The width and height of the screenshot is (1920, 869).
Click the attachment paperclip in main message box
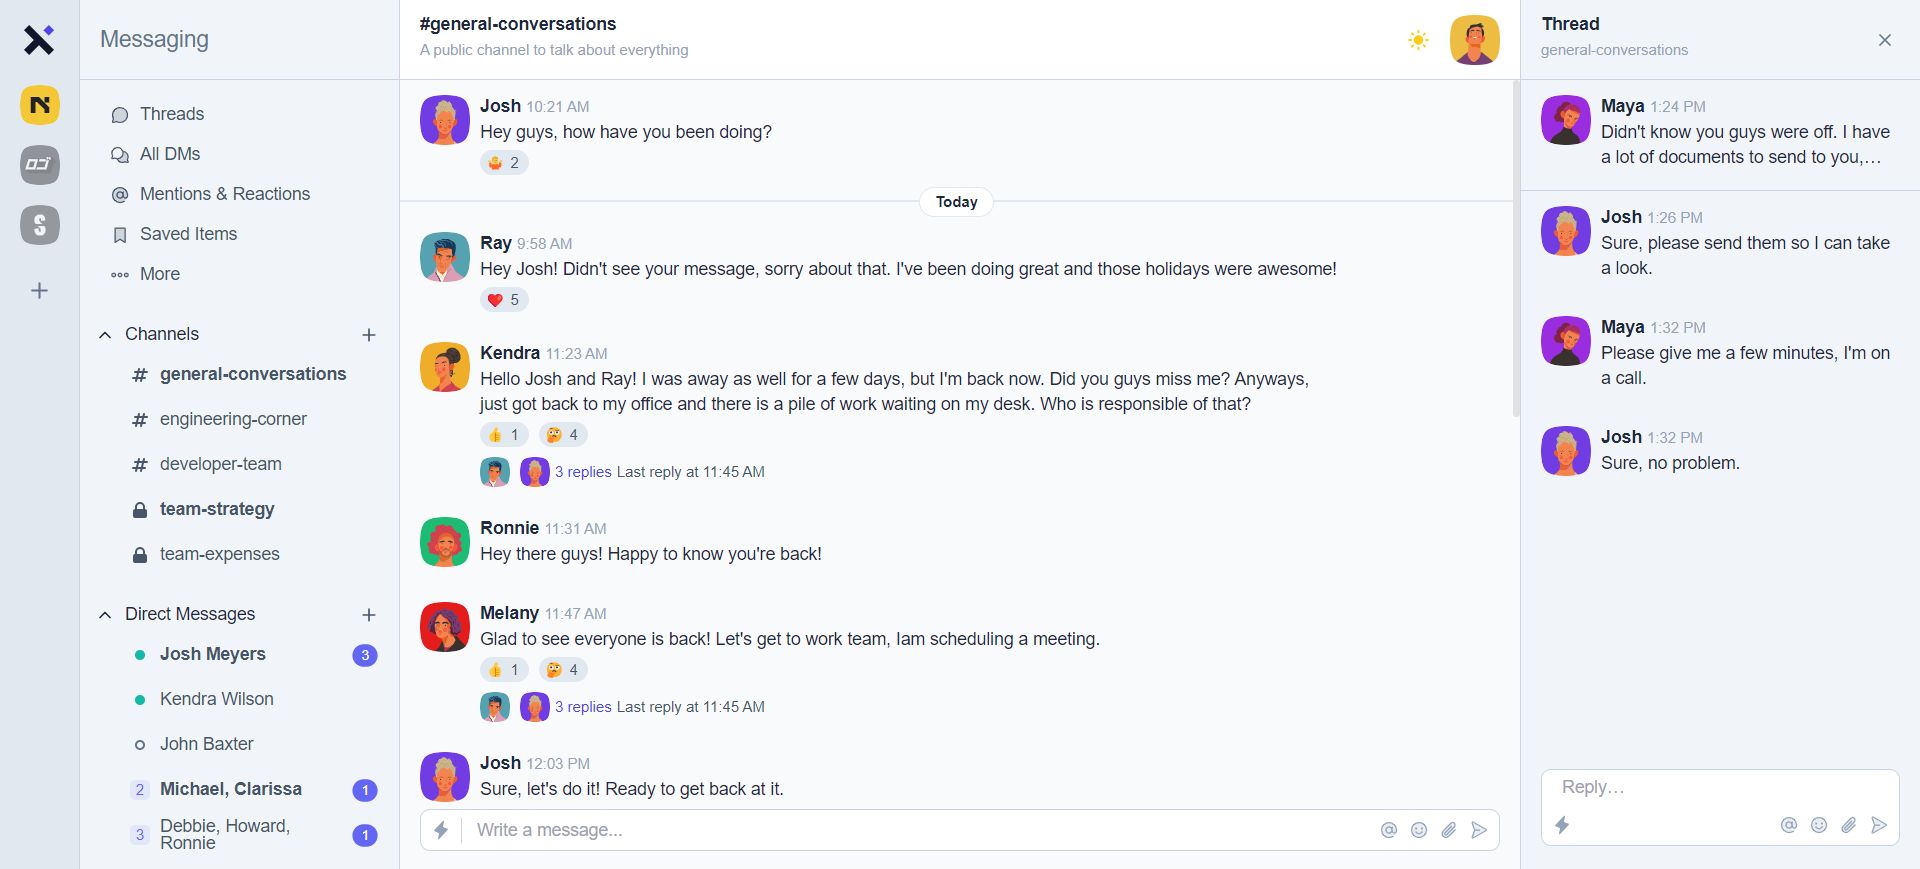pyautogui.click(x=1449, y=830)
